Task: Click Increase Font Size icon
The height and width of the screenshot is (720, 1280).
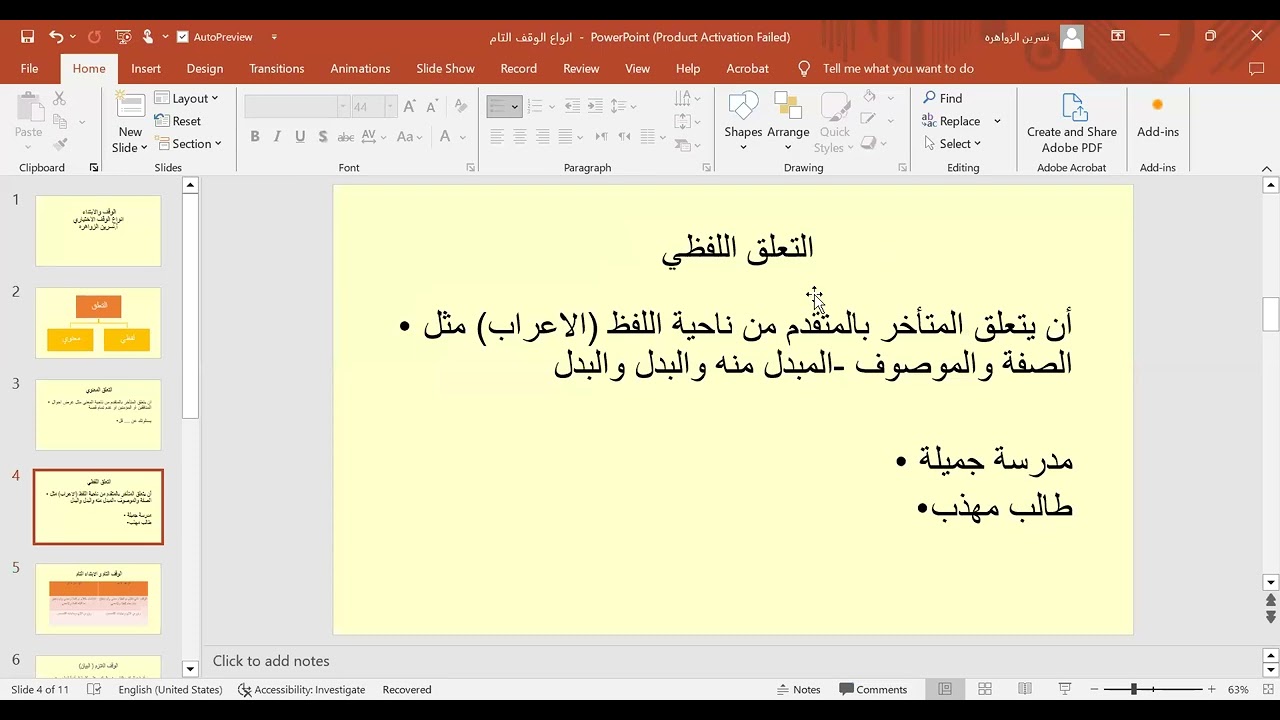Action: click(x=411, y=106)
